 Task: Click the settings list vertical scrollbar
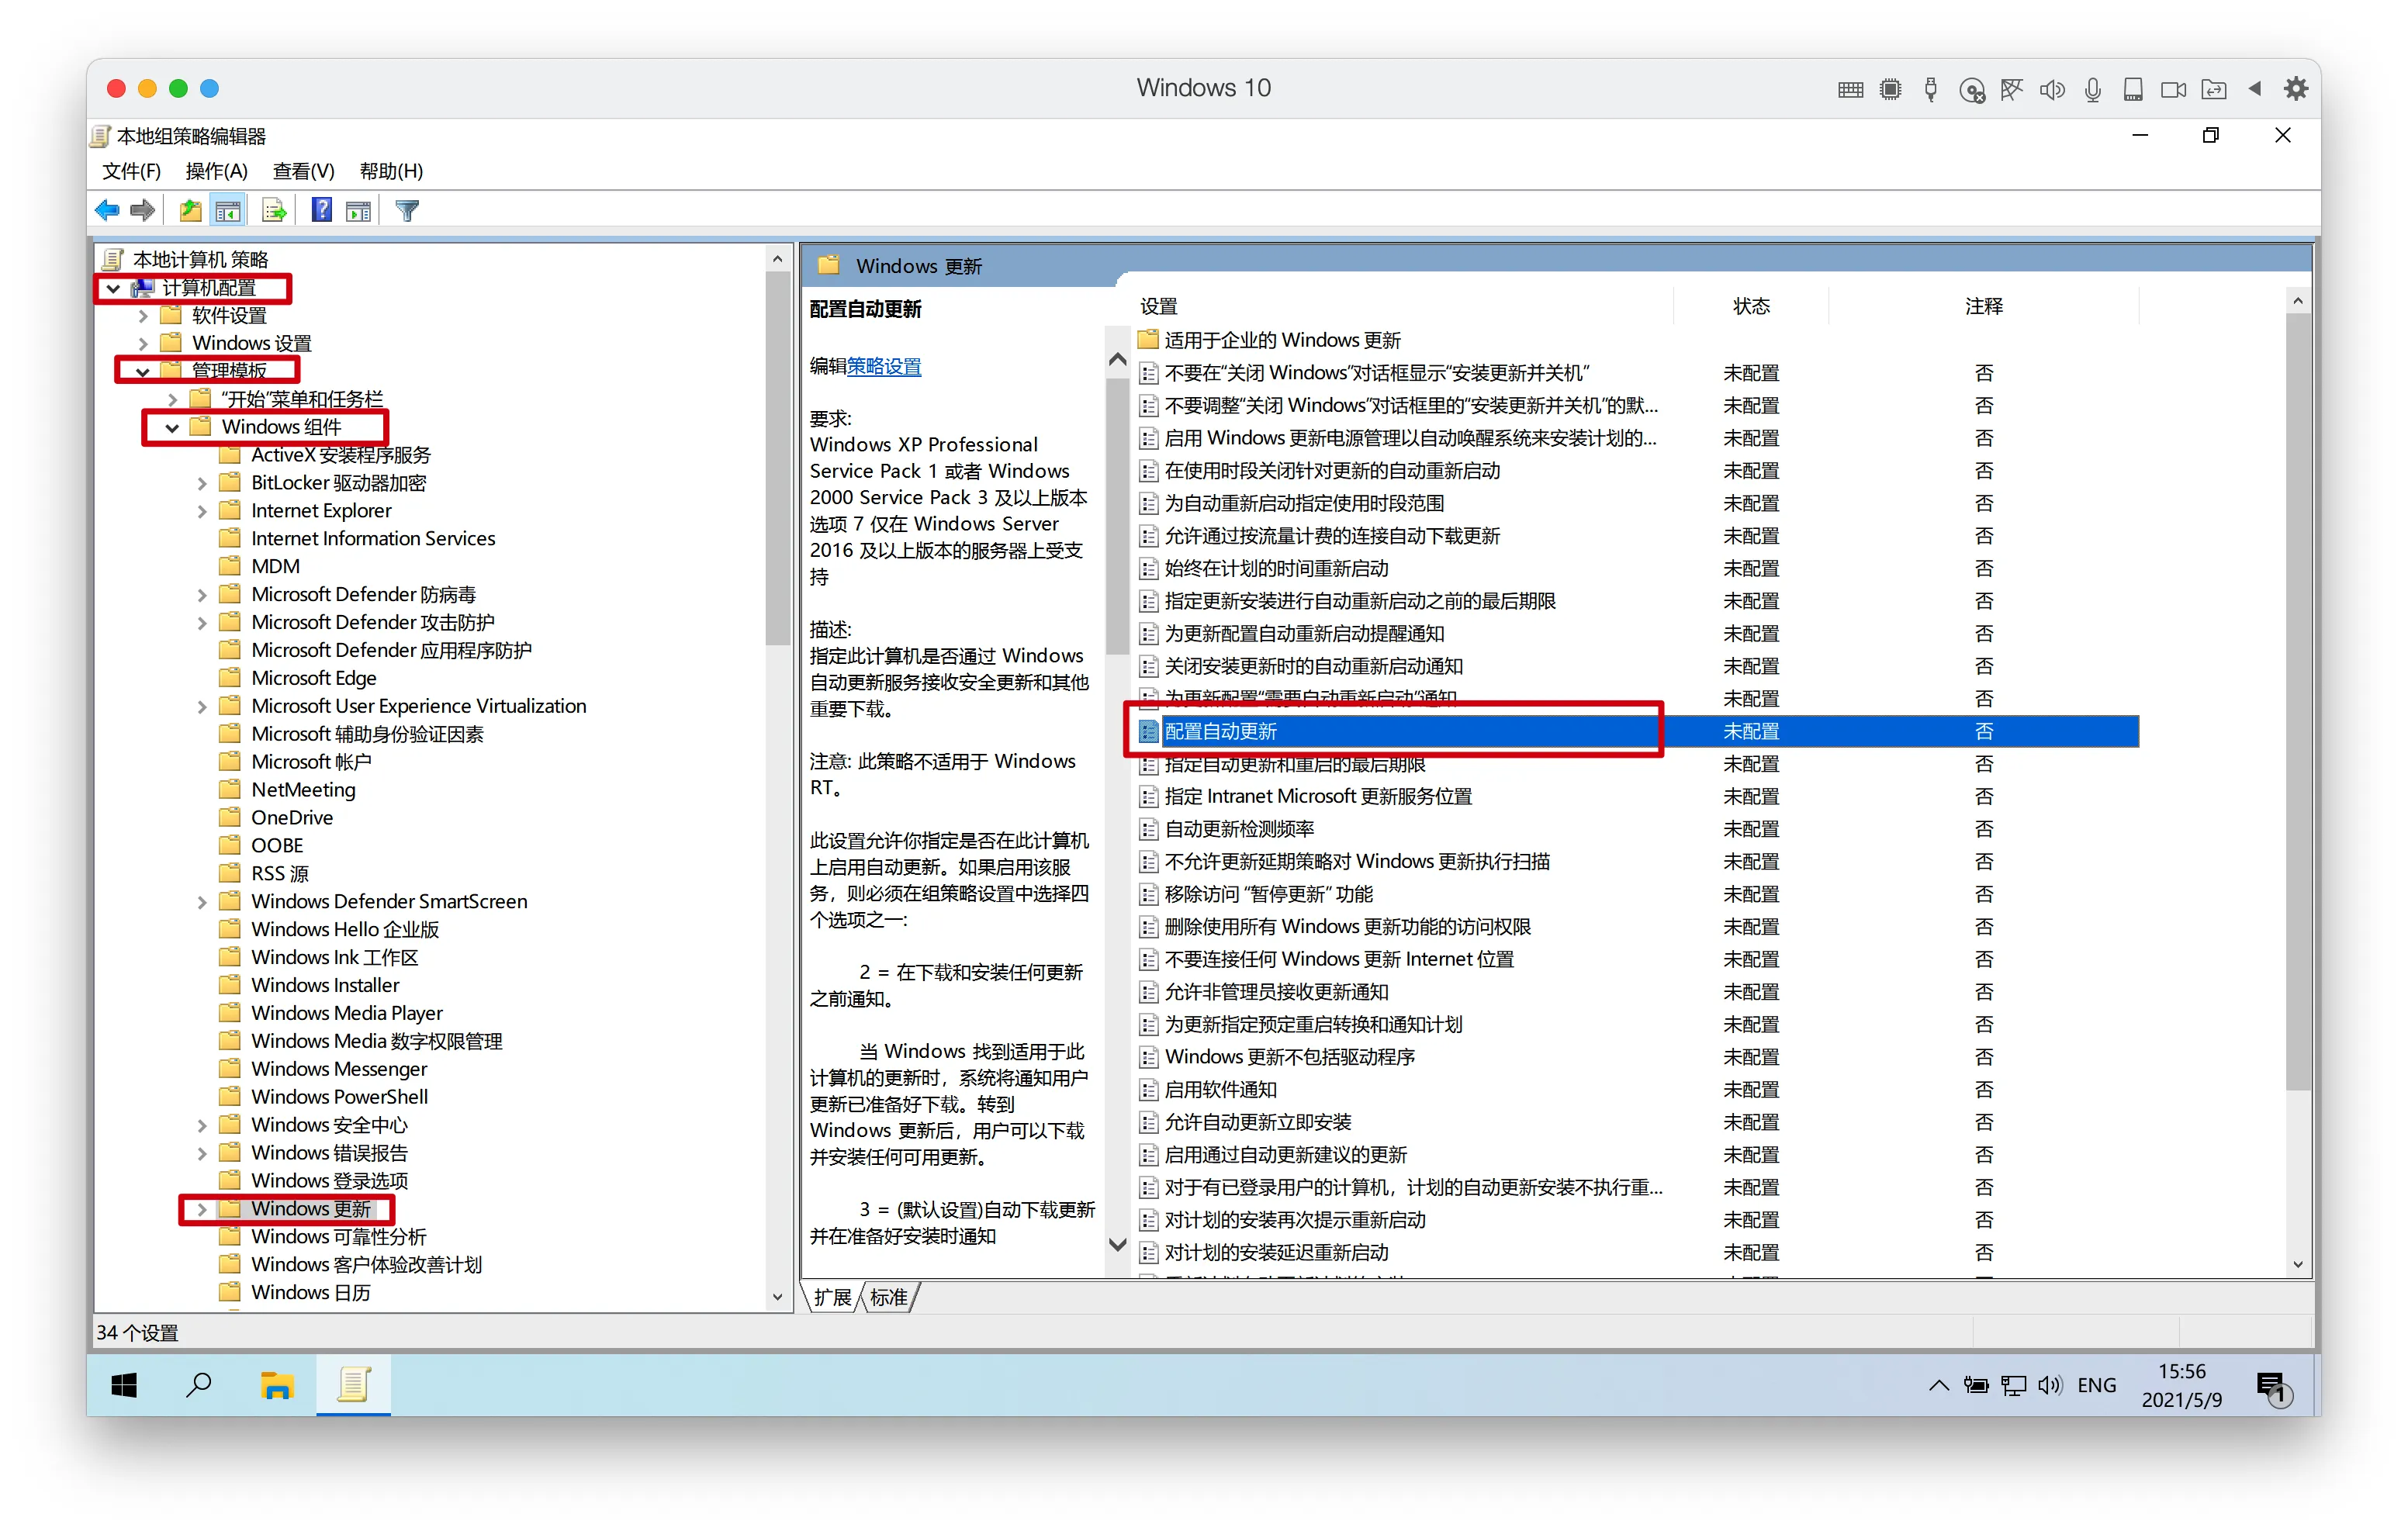[x=2297, y=702]
